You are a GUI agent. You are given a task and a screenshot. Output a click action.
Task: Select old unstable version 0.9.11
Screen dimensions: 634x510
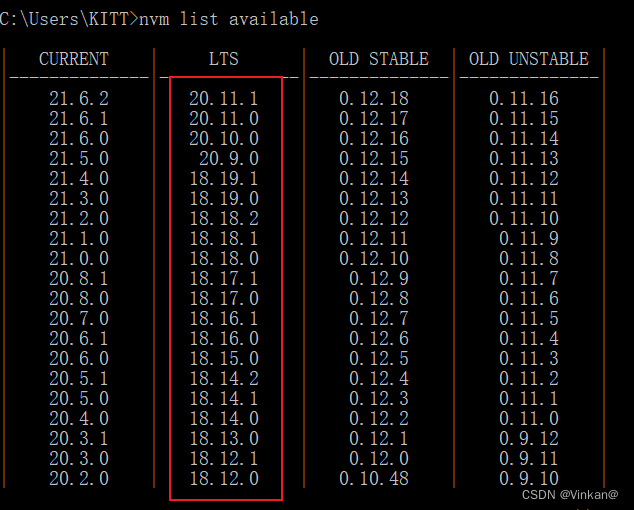click(529, 459)
